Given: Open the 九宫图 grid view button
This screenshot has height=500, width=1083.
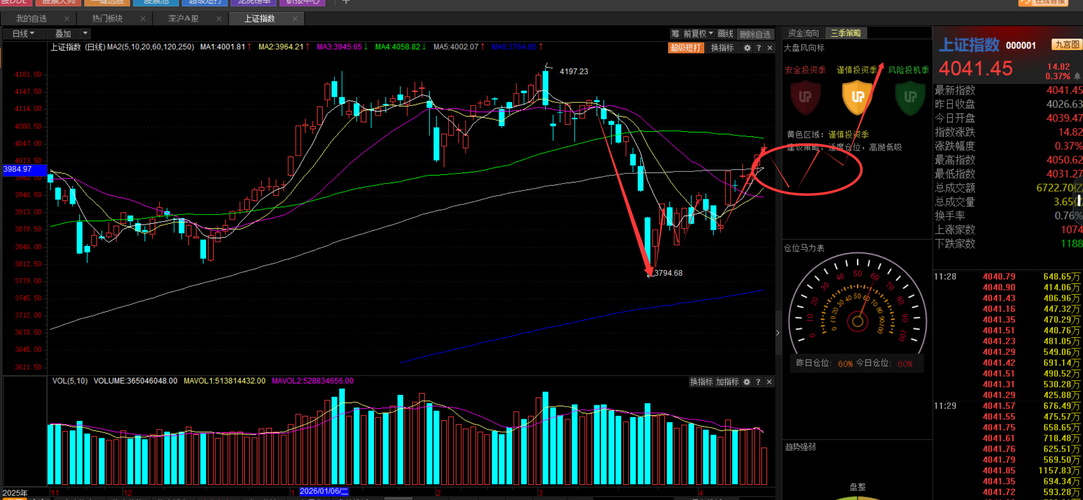Looking at the screenshot, I should pyautogui.click(x=1065, y=45).
